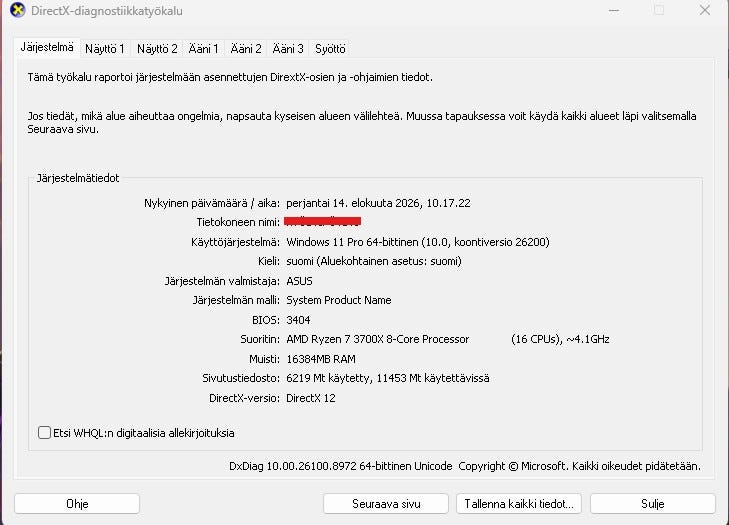Screen dimensions: 729x525
Task: Click the Copyright Microsoft notice text
Action: point(579,466)
